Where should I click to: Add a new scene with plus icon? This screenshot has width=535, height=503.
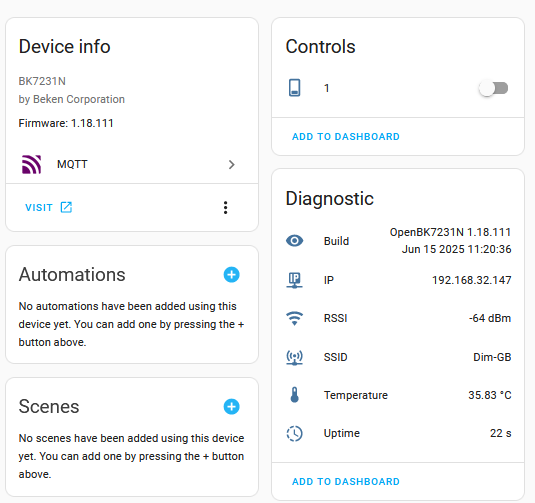(231, 406)
